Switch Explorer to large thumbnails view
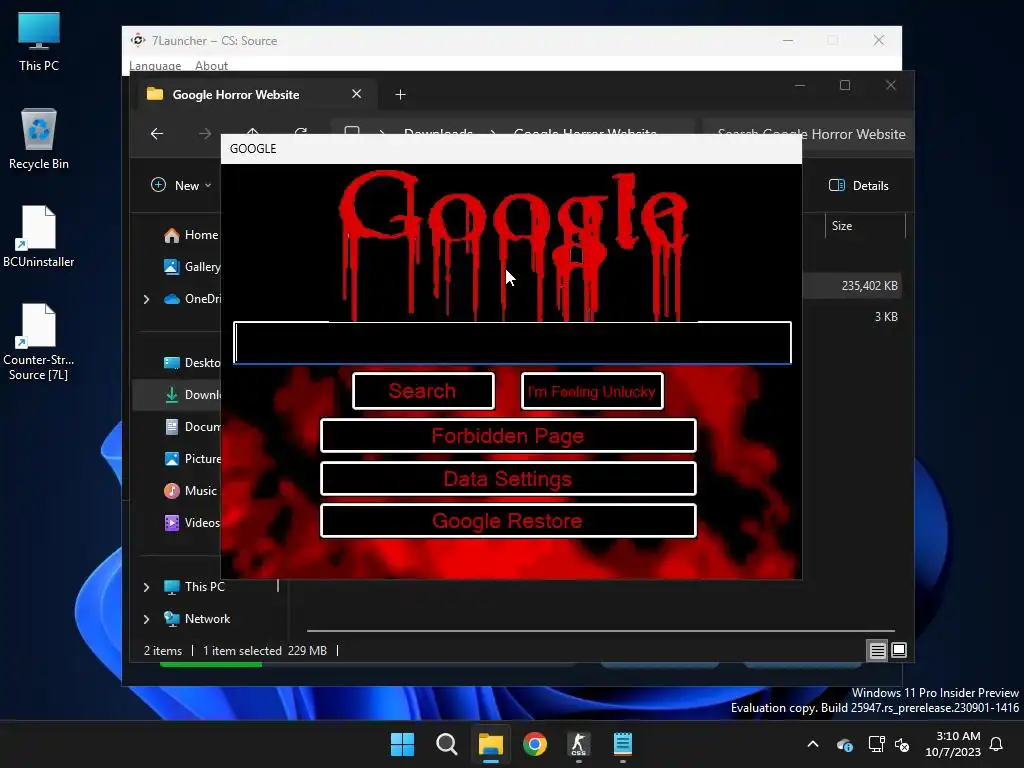Screen dimensions: 1024x768 pyautogui.click(x=899, y=650)
